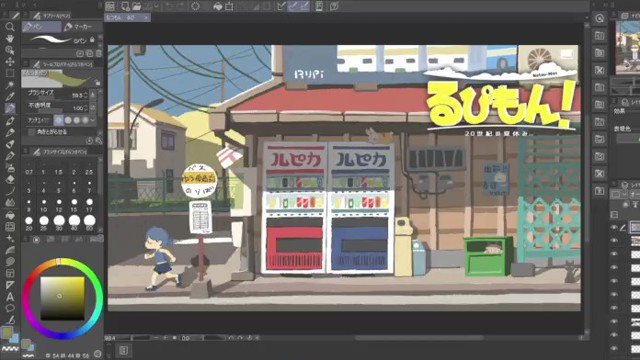Select the Balloon tool
The image size is (640, 360).
click(x=10, y=308)
